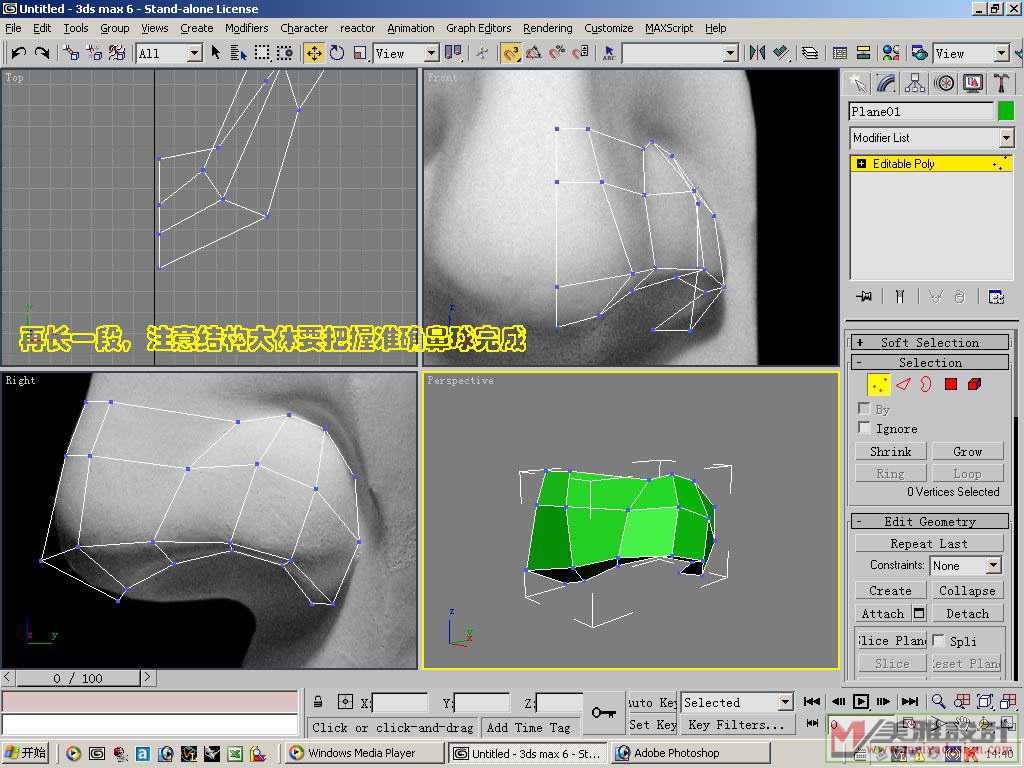Activate the Select and Move tool
The height and width of the screenshot is (768, 1024).
pyautogui.click(x=314, y=53)
